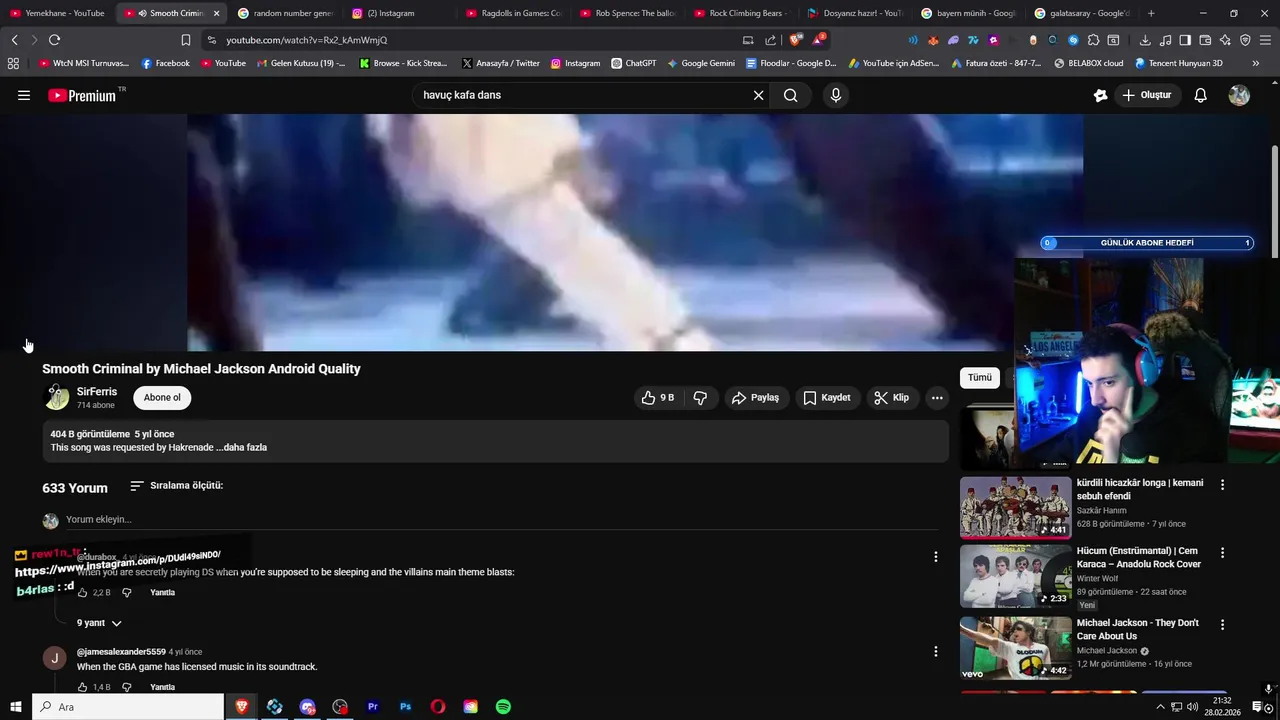Dislike the Smooth Criminal video

pos(700,397)
